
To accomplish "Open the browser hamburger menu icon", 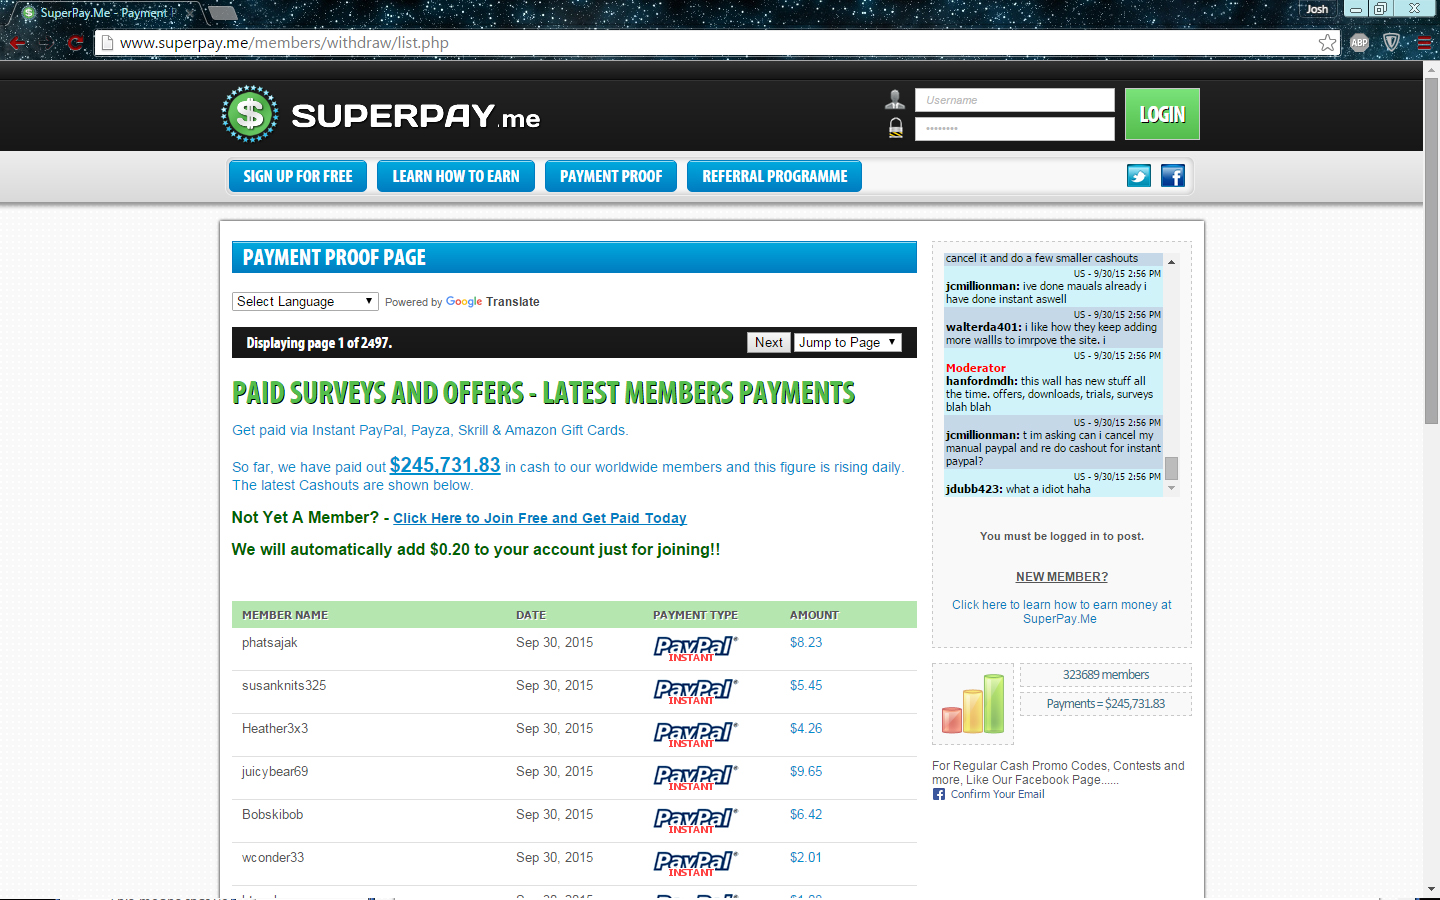I will click(x=1422, y=43).
